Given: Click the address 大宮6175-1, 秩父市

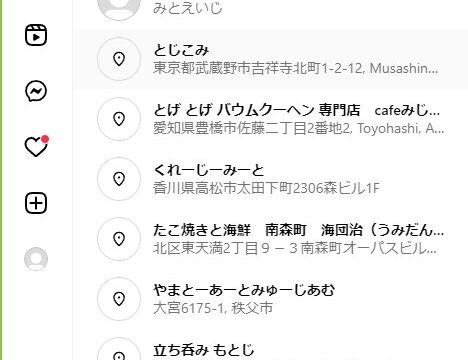Looking at the screenshot, I should [213, 308].
